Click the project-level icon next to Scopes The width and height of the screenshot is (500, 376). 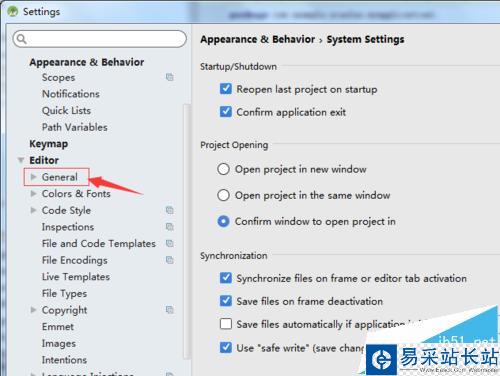[x=169, y=77]
